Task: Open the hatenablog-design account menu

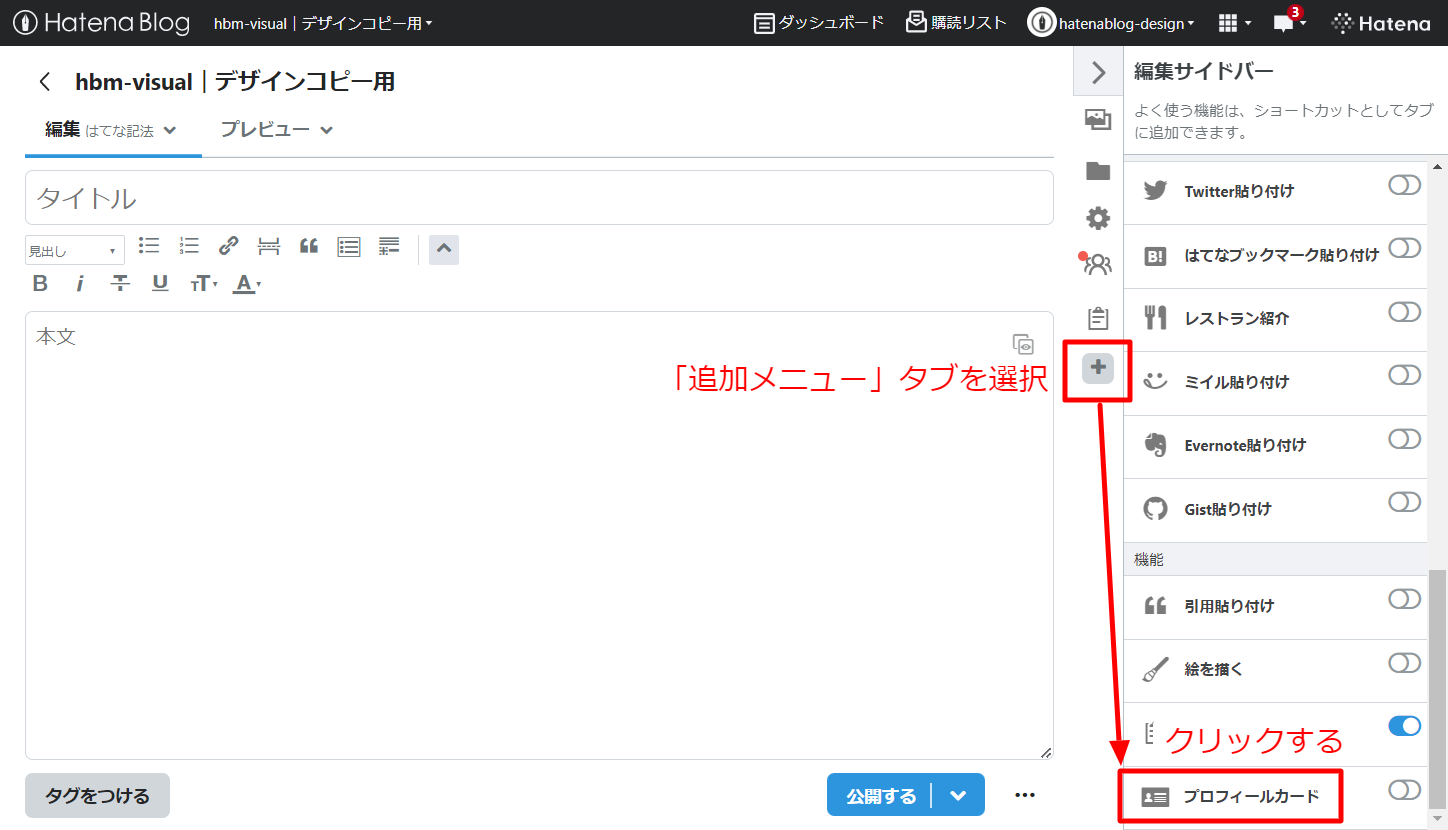Action: coord(1111,23)
